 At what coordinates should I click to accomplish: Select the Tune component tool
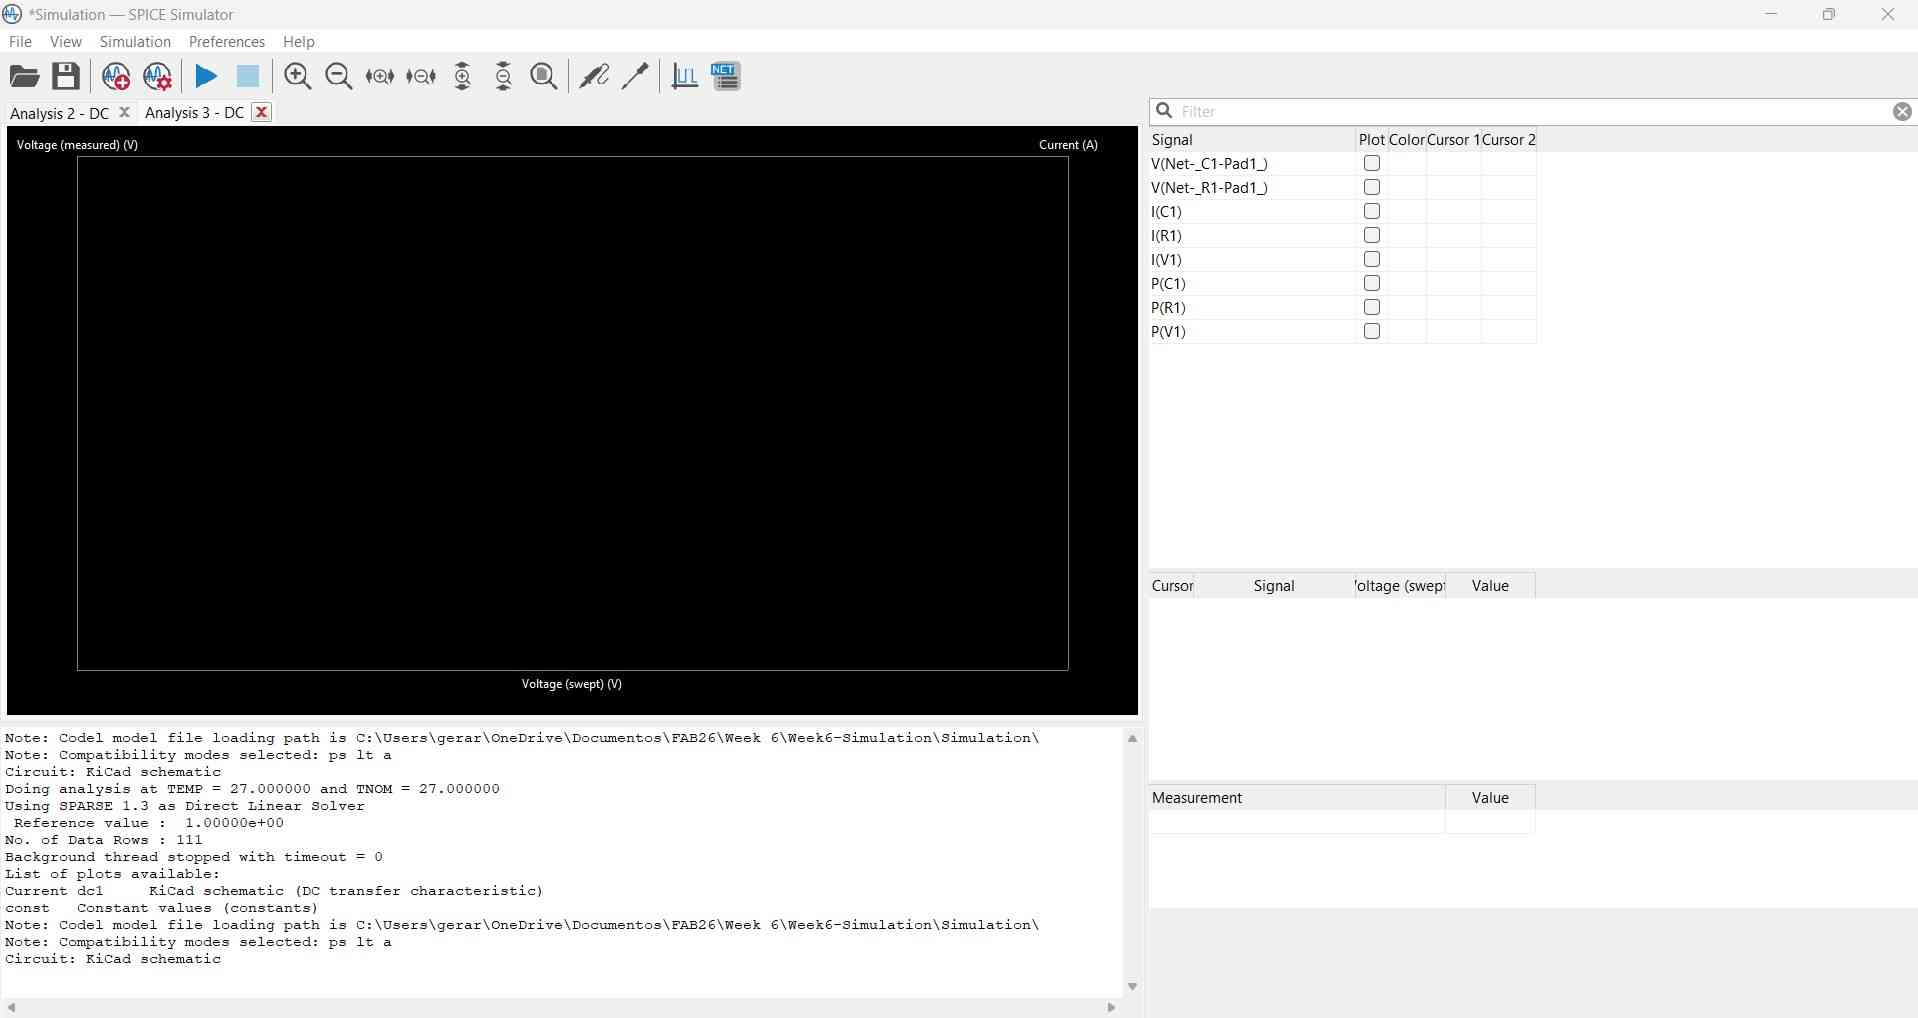[x=635, y=76]
